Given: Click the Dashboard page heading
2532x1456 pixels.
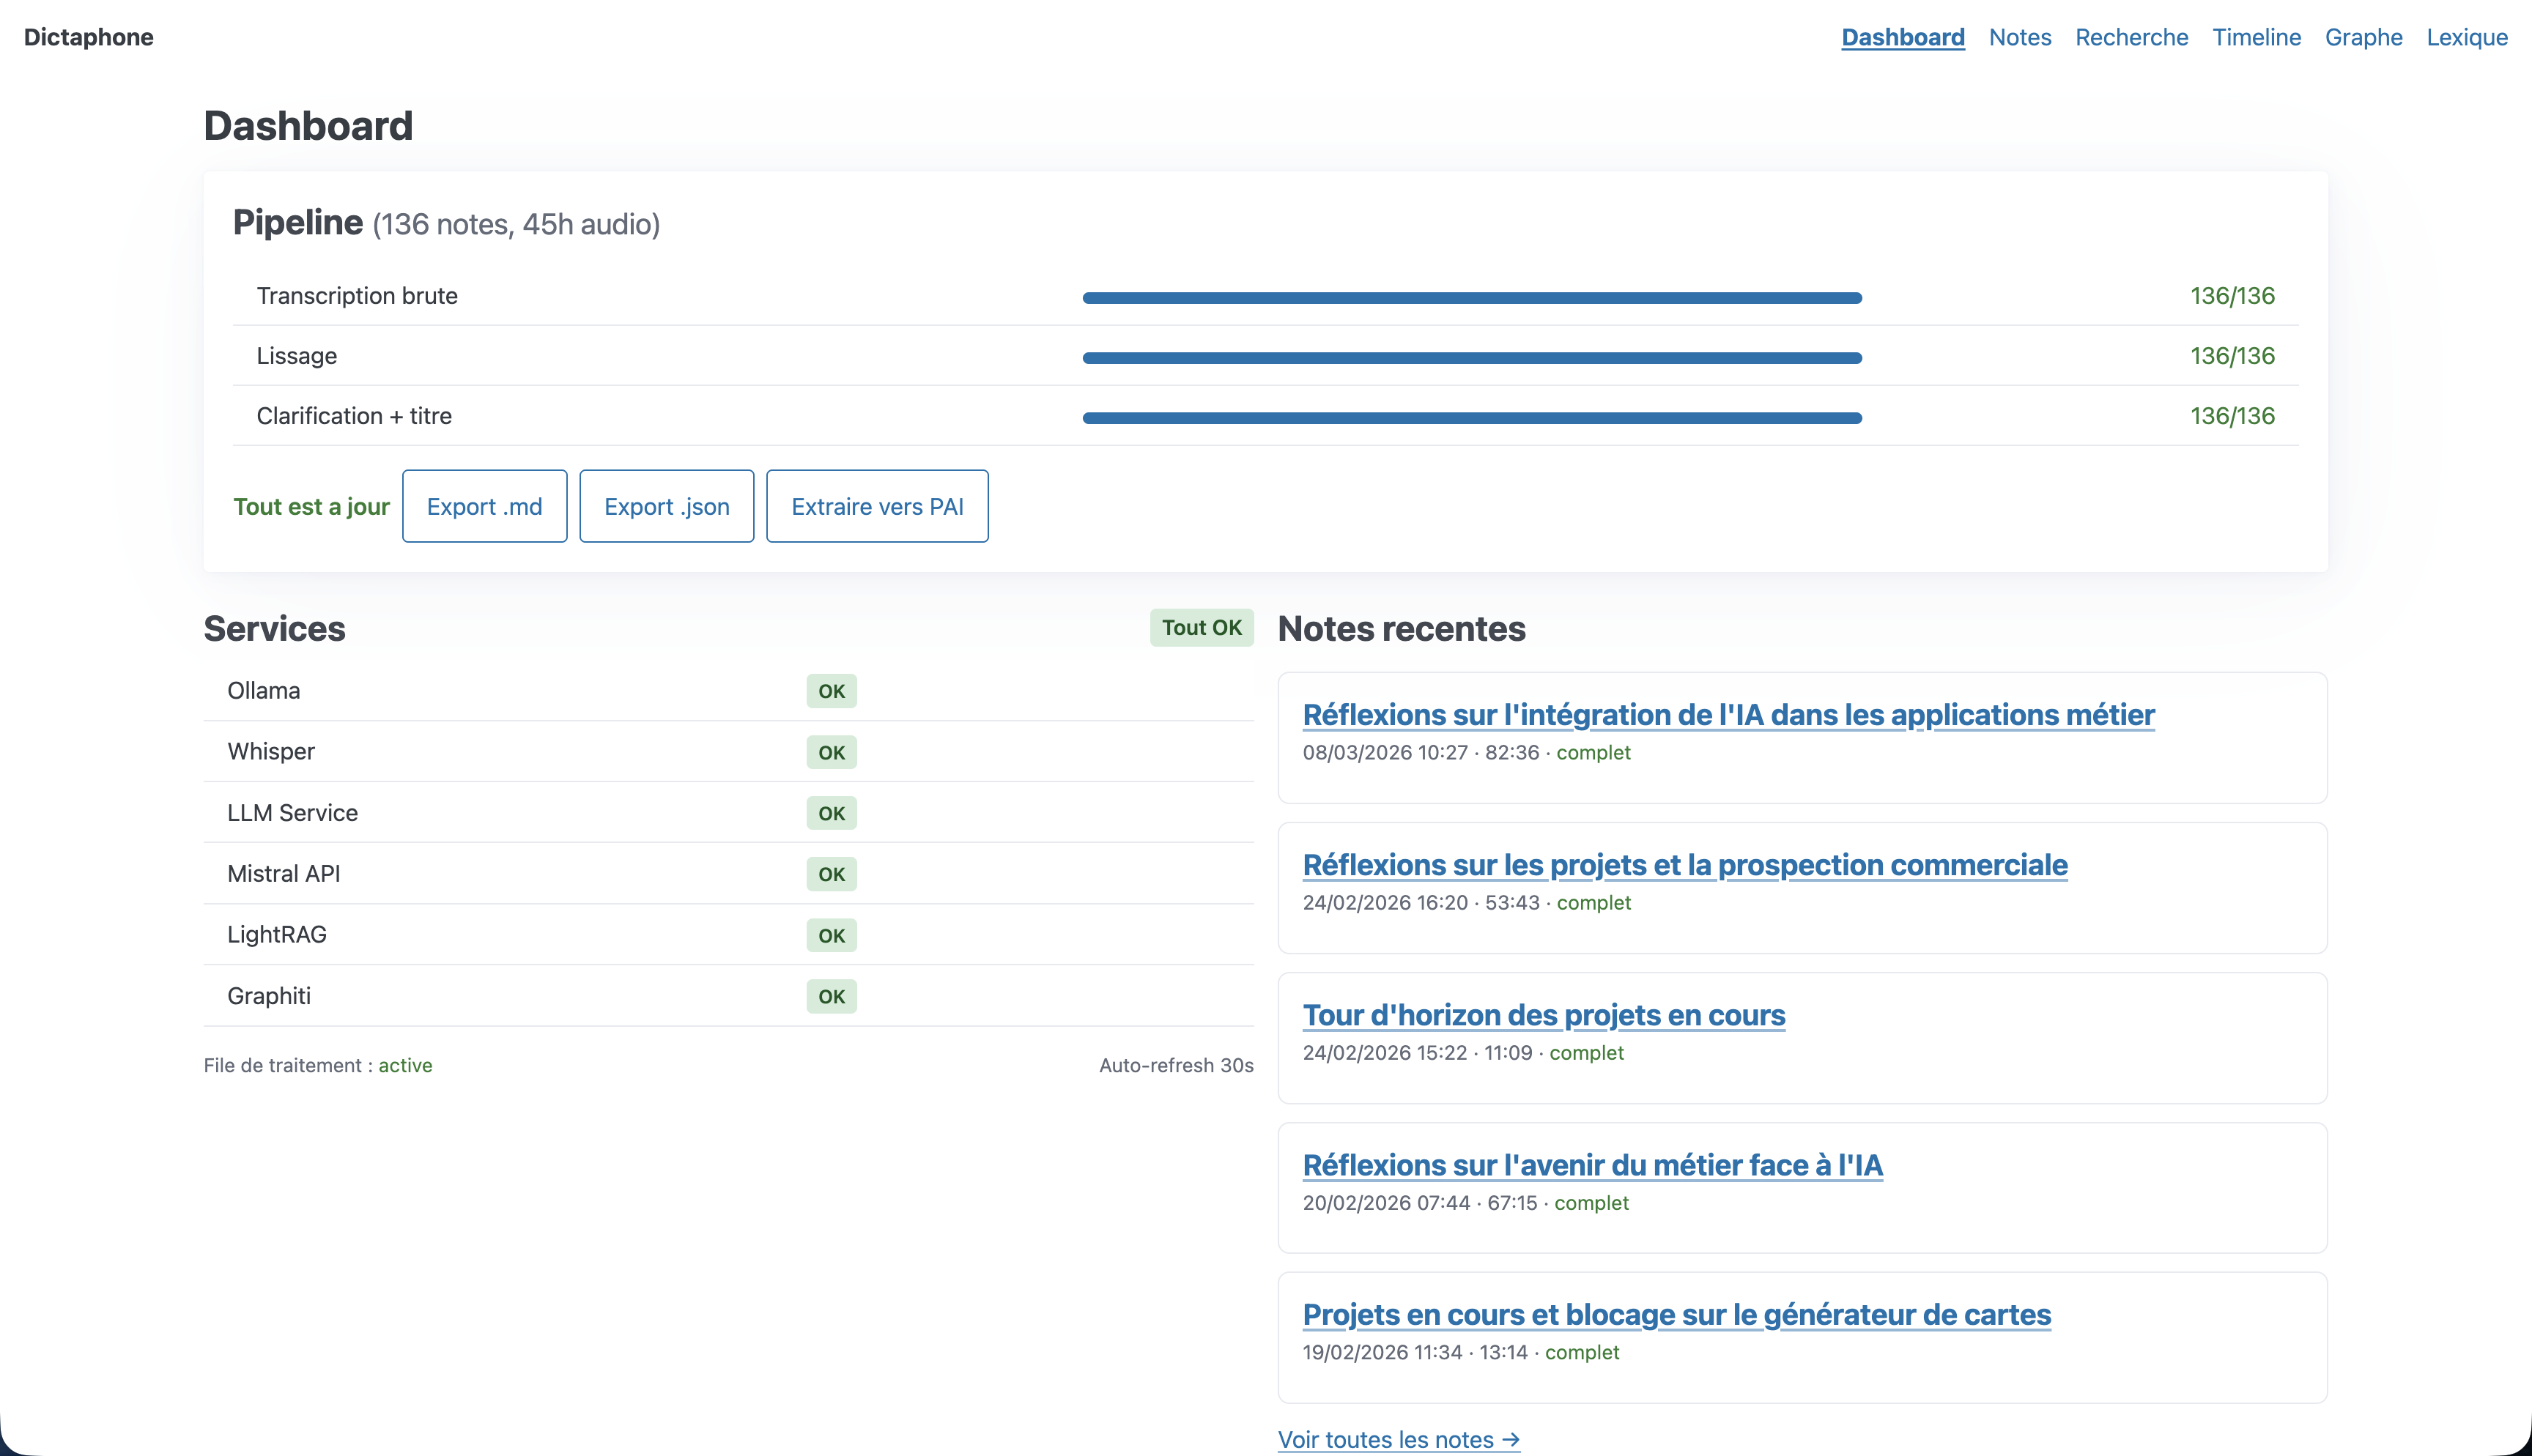Looking at the screenshot, I should 308,126.
